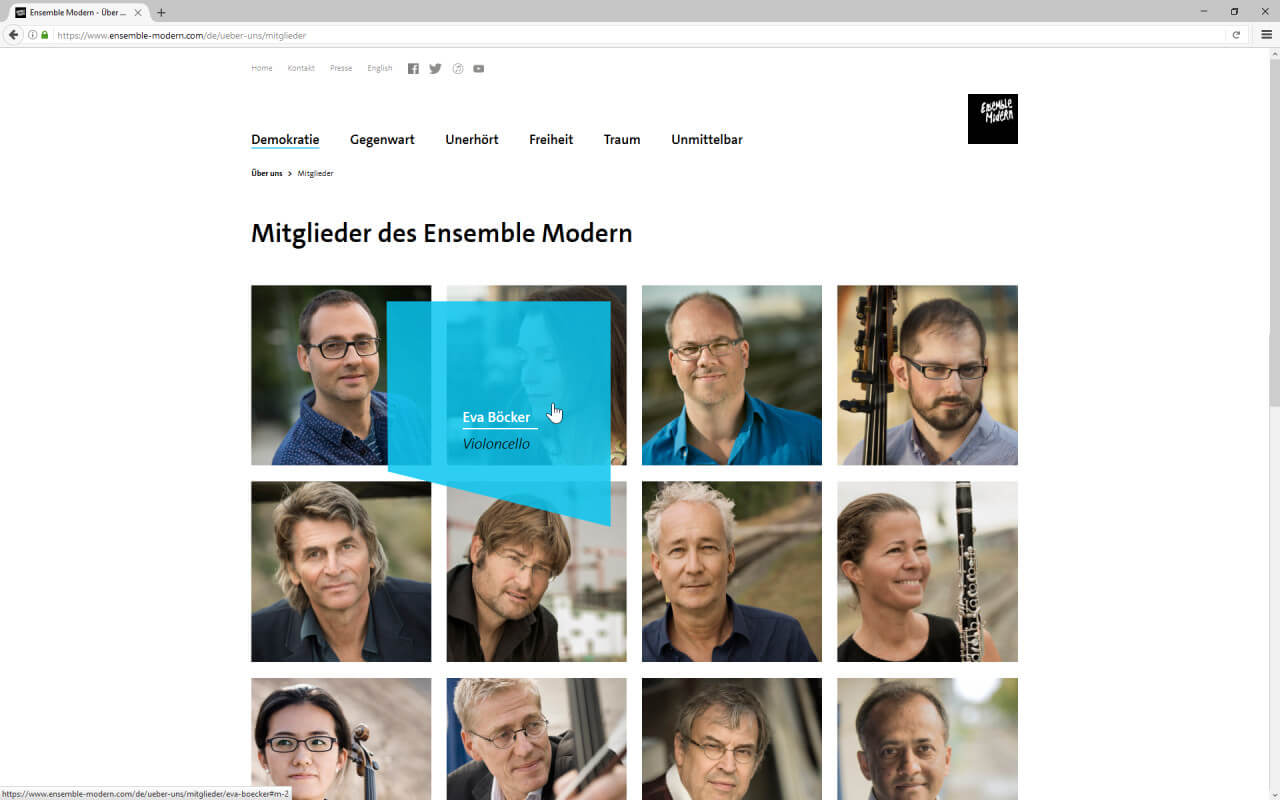Open the Gegenwart menu item
This screenshot has height=800, width=1280.
point(382,140)
